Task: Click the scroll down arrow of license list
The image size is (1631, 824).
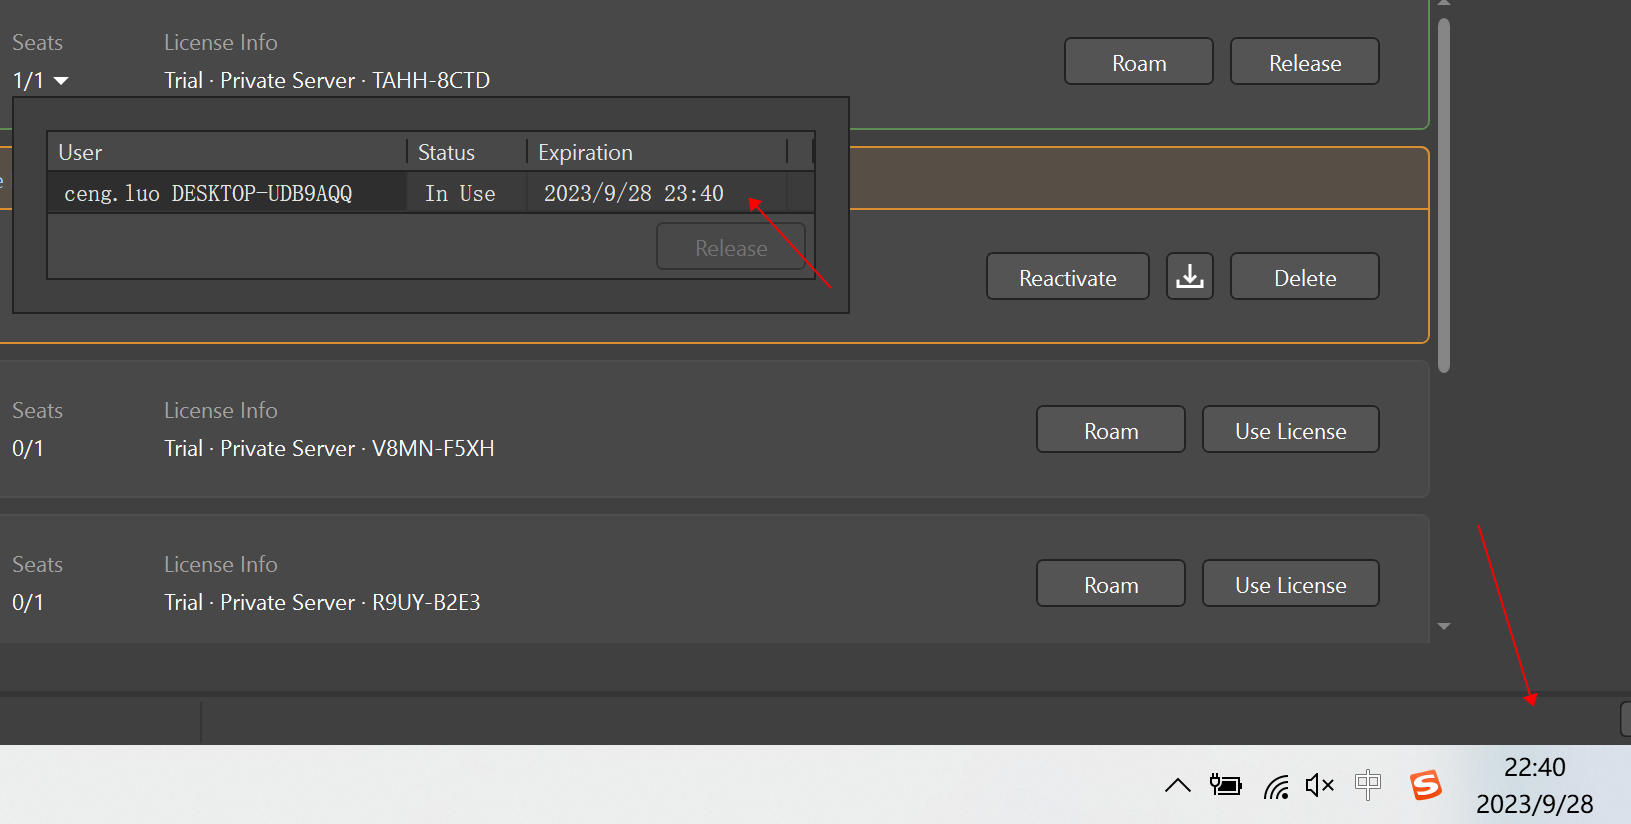Action: pyautogui.click(x=1443, y=626)
